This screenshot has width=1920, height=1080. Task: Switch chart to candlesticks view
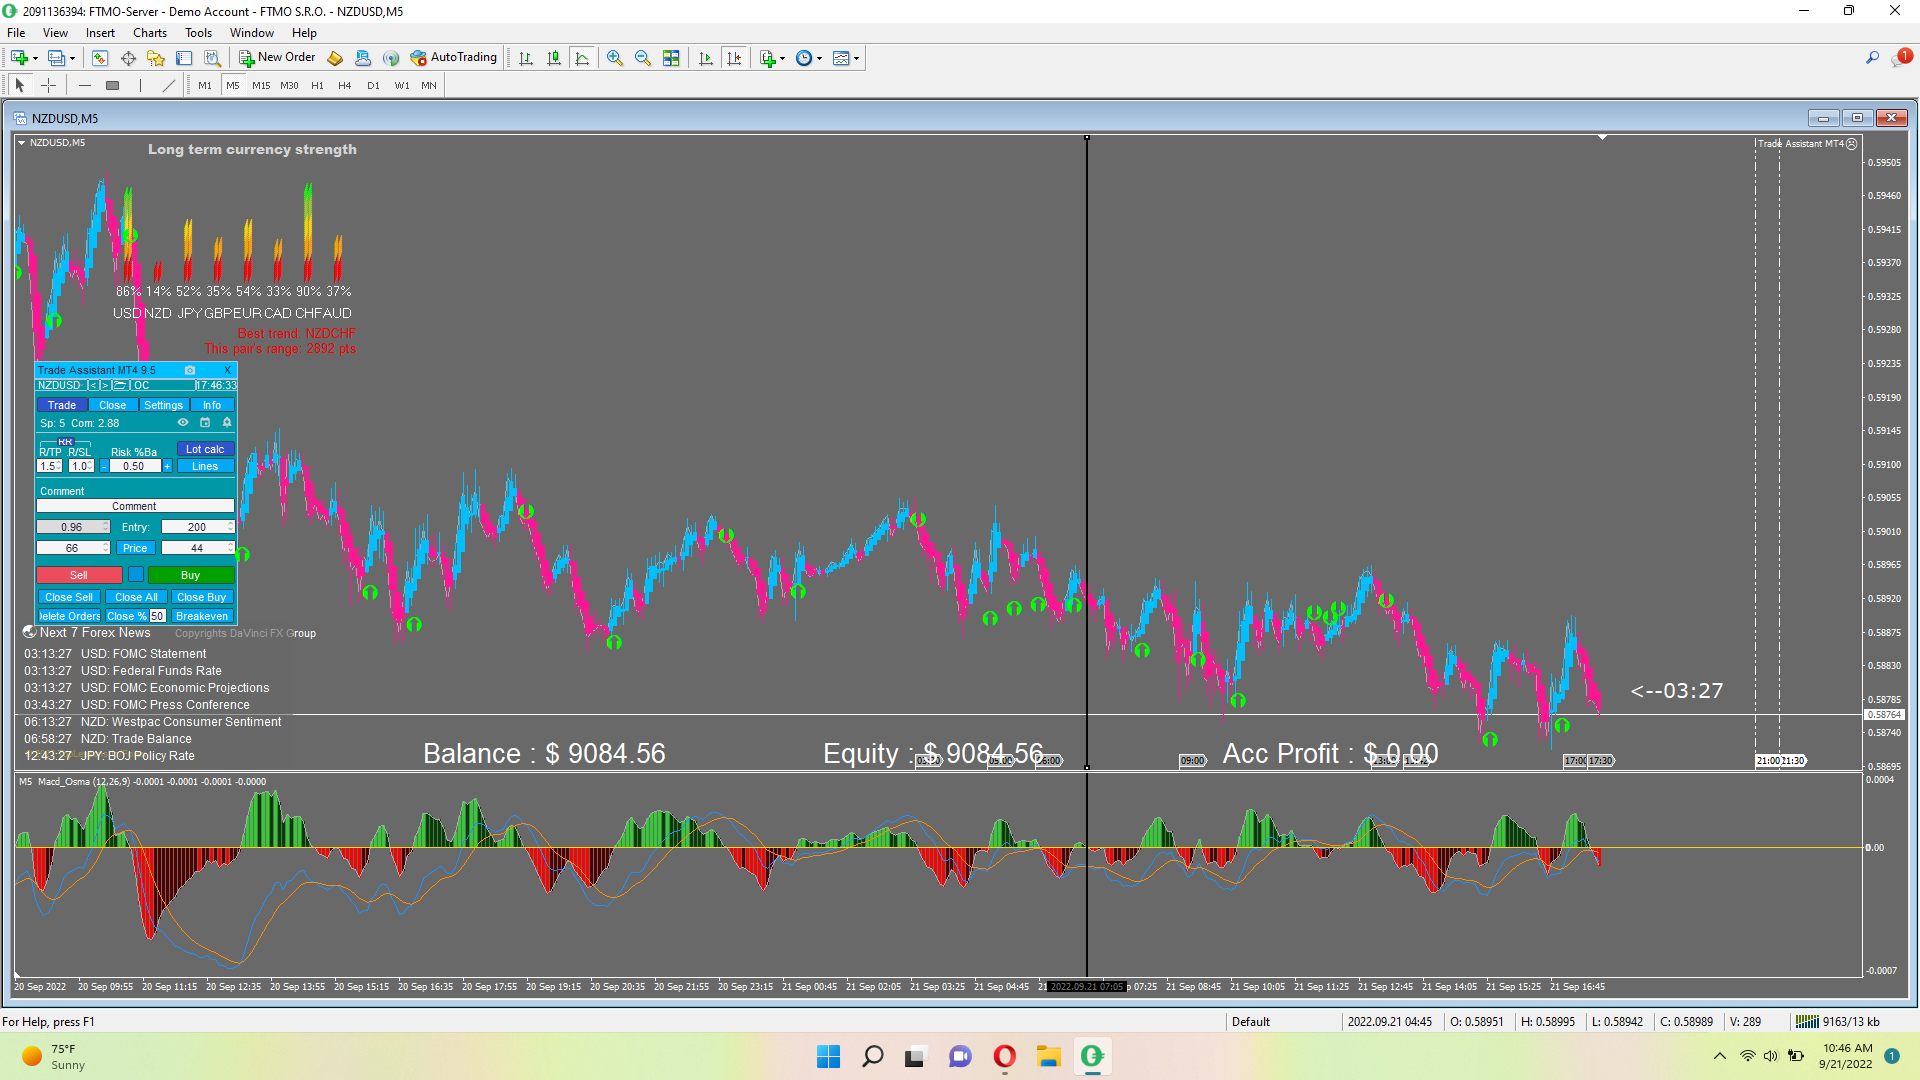554,58
